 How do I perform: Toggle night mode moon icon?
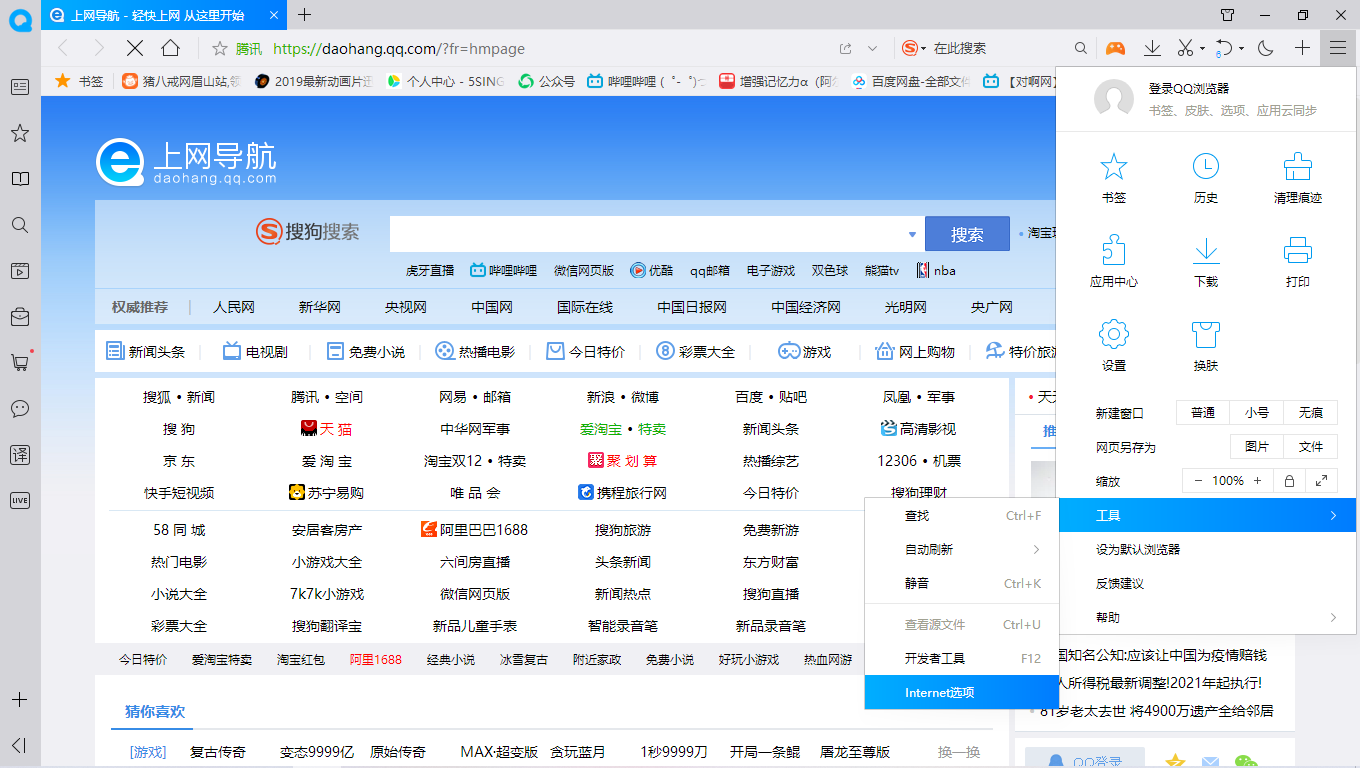click(1265, 48)
